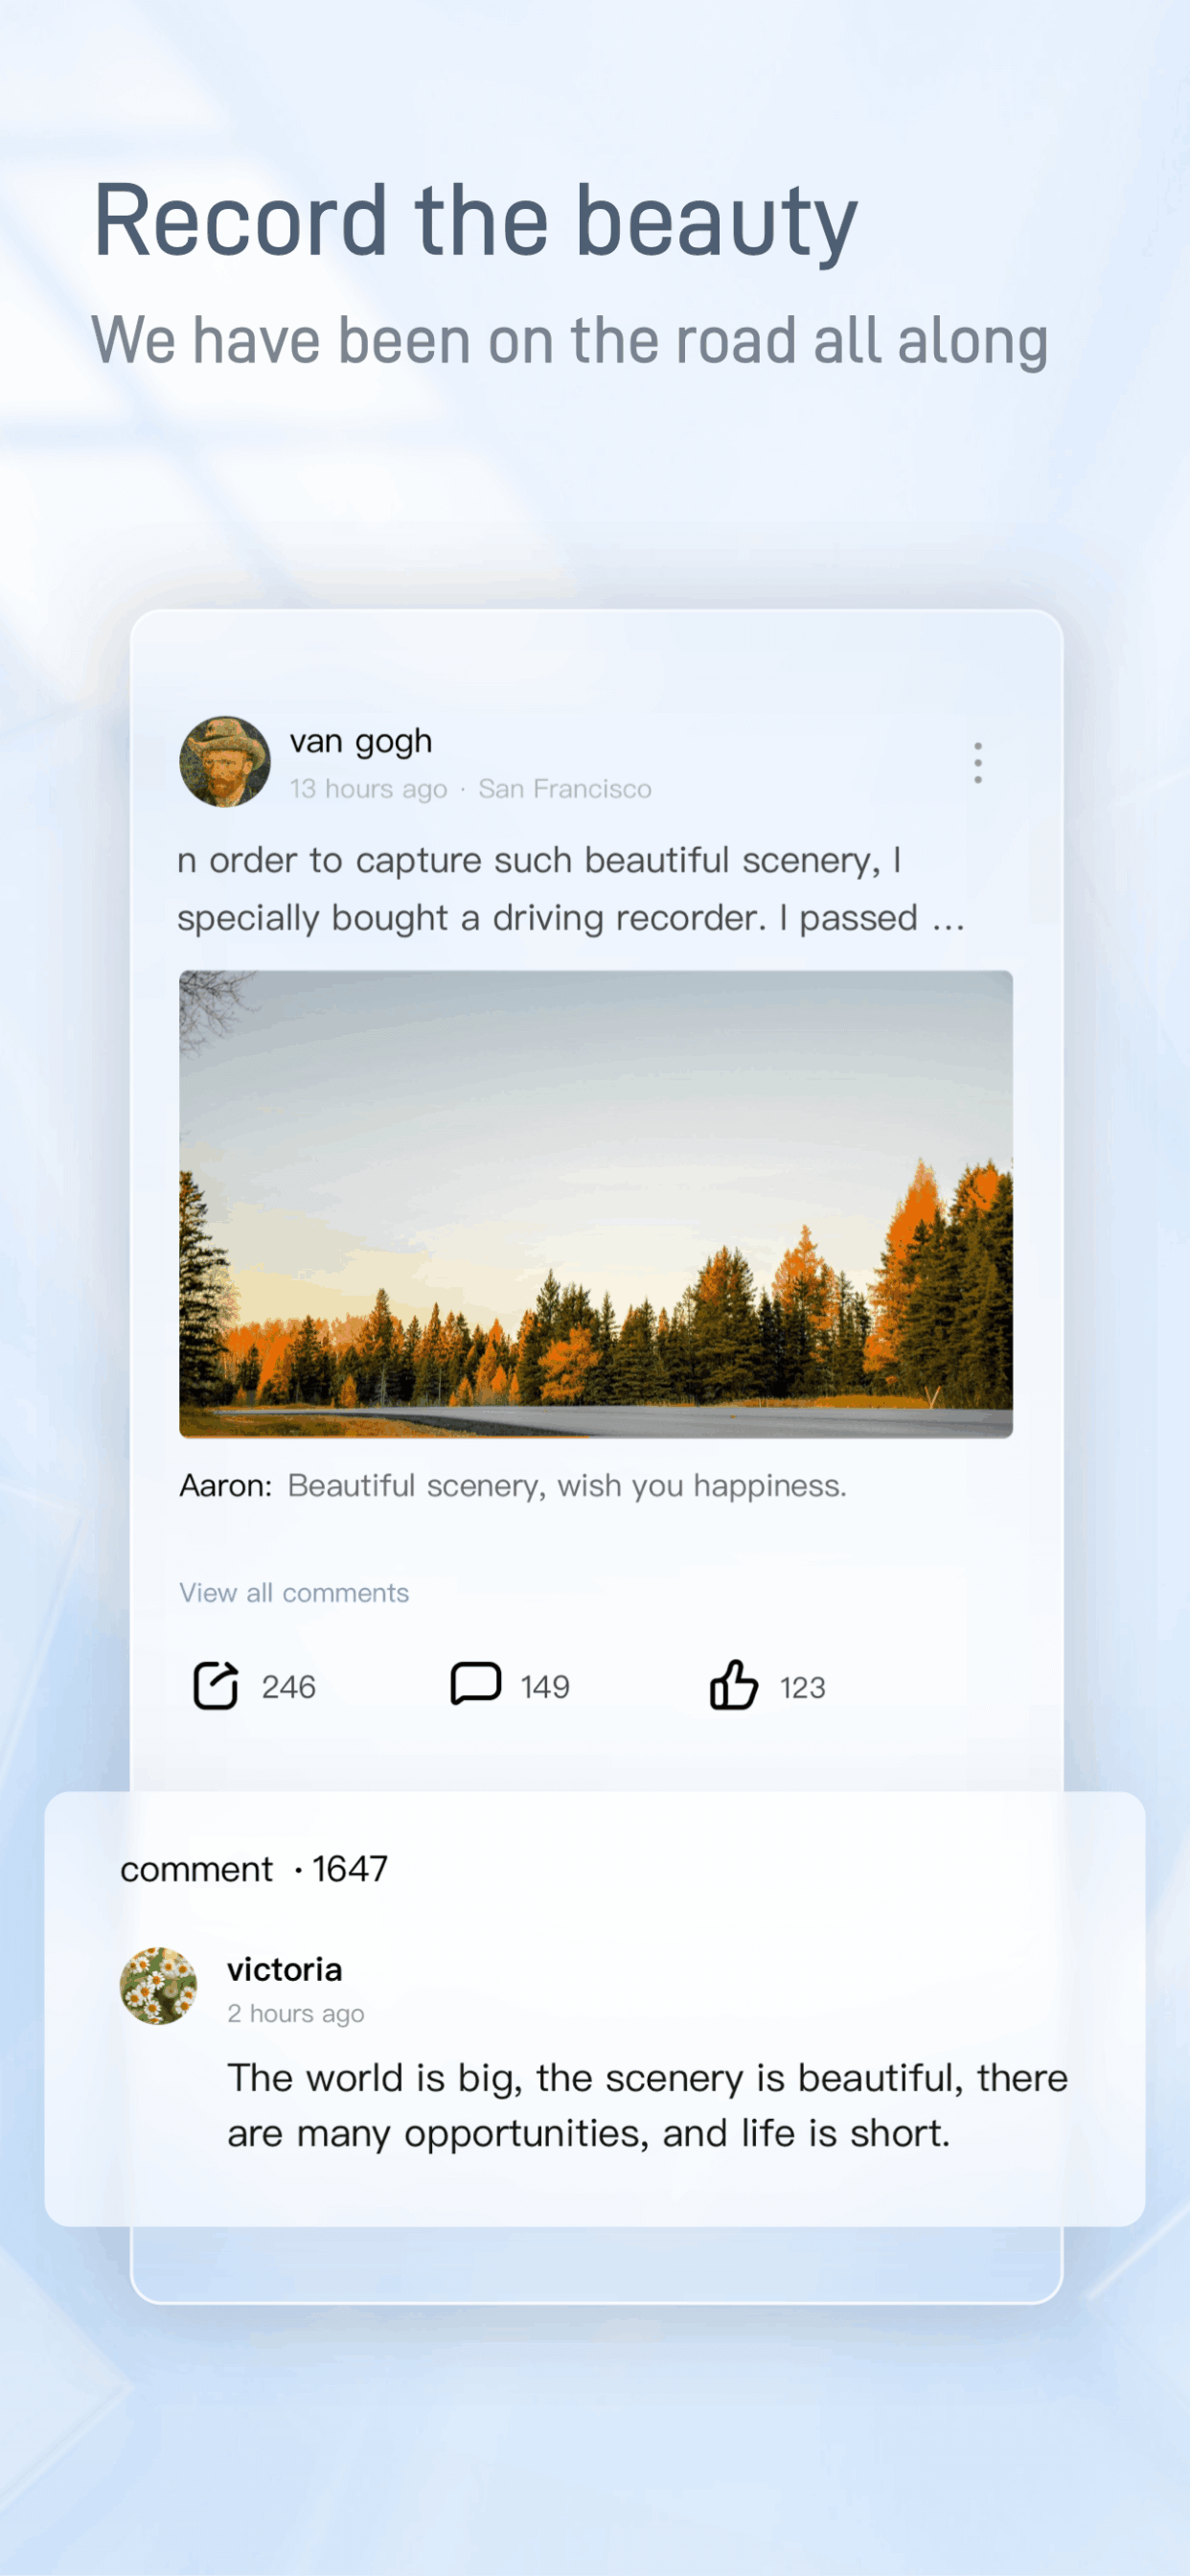Select the victoria commenter name

285,1969
